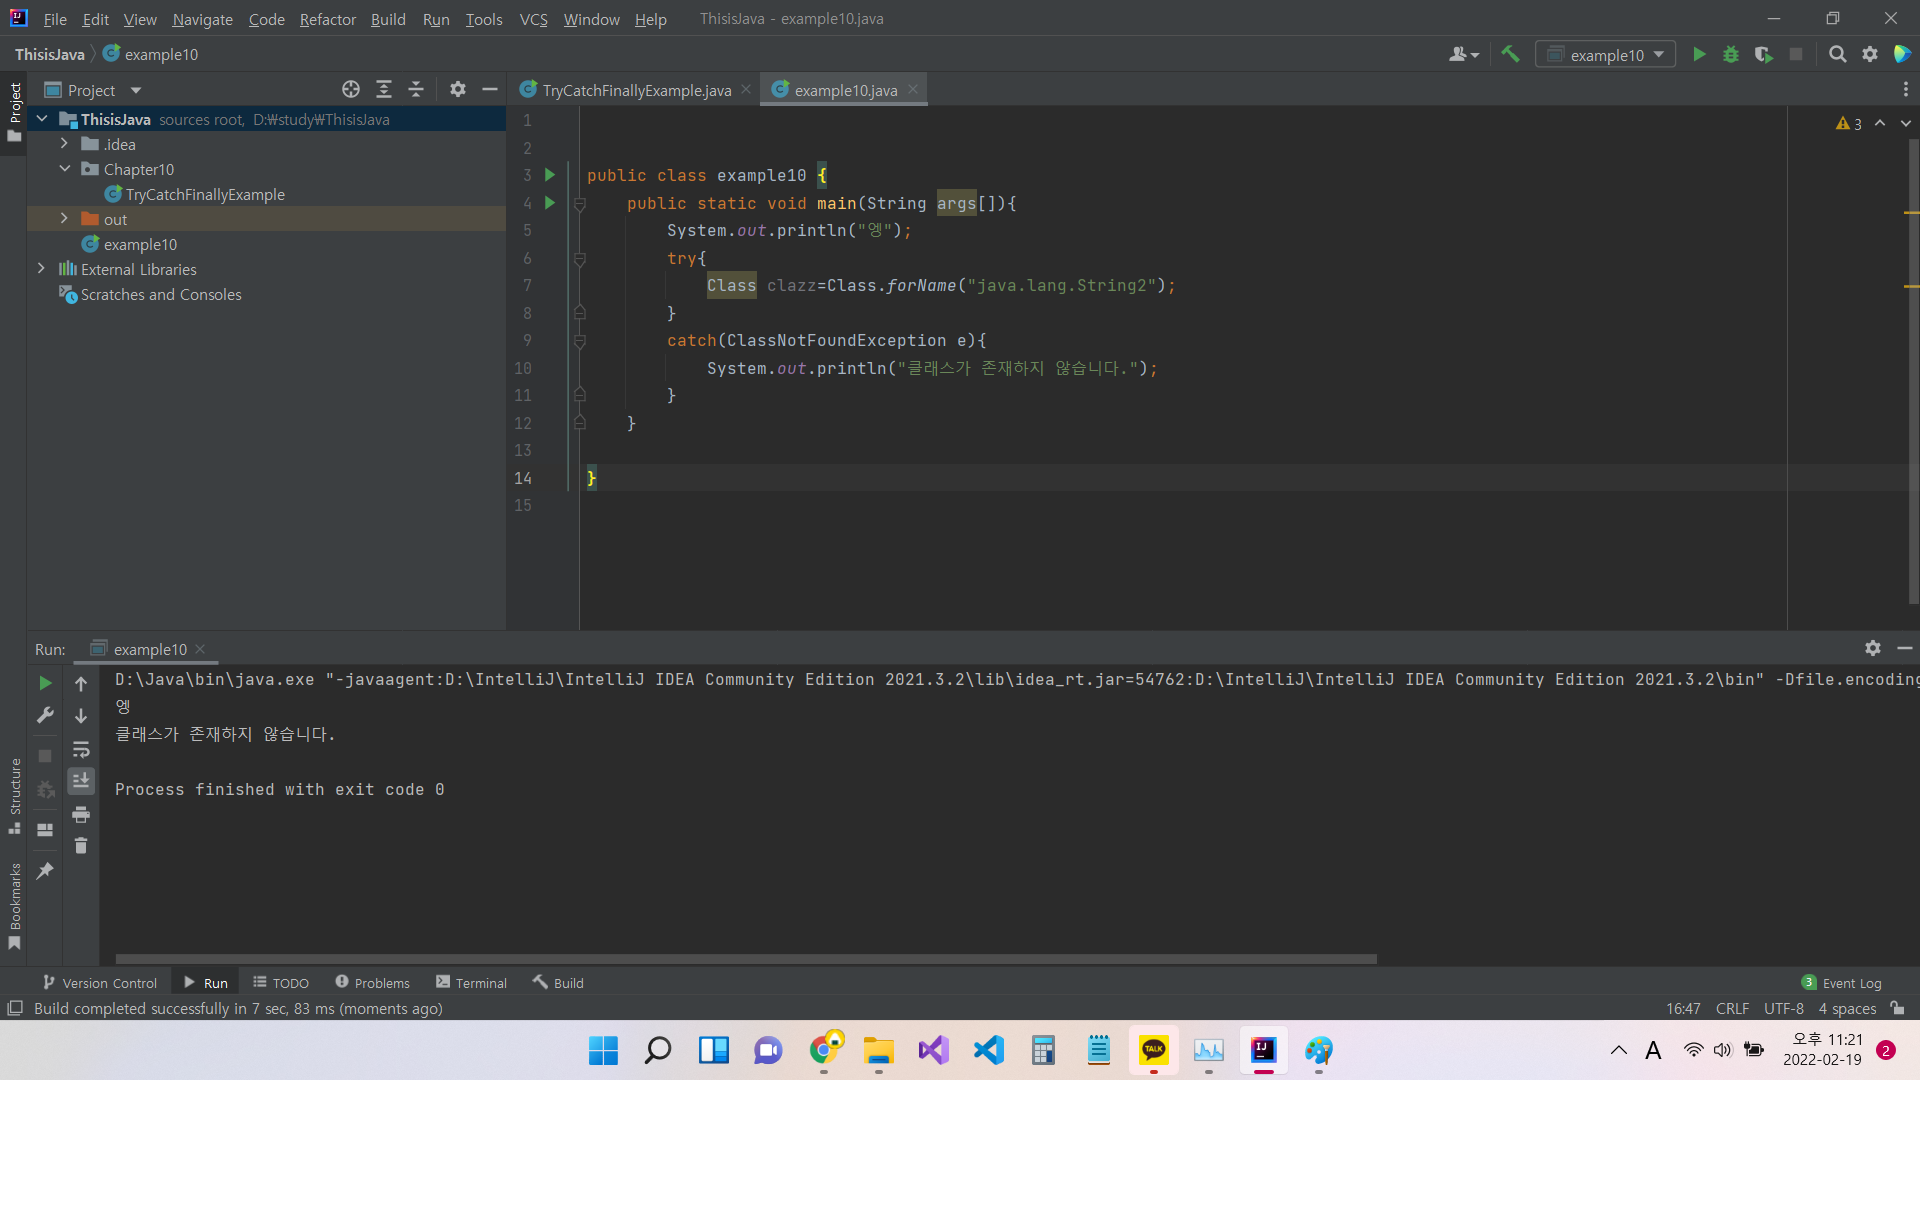
Task: Expand the out folder in tree
Action: (64, 219)
